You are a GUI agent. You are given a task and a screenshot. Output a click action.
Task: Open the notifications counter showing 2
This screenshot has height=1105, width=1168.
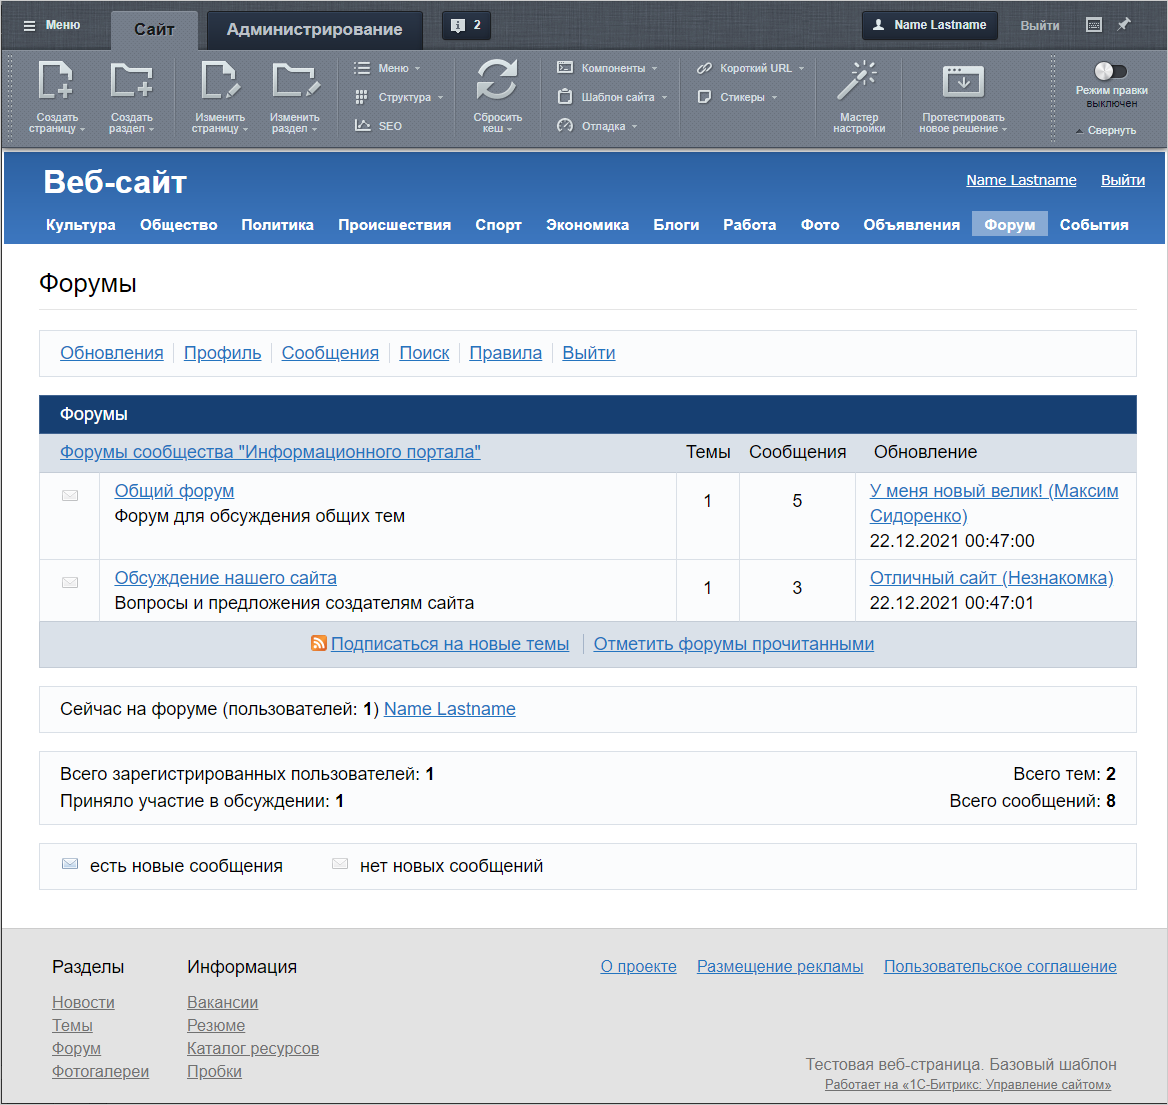(466, 25)
